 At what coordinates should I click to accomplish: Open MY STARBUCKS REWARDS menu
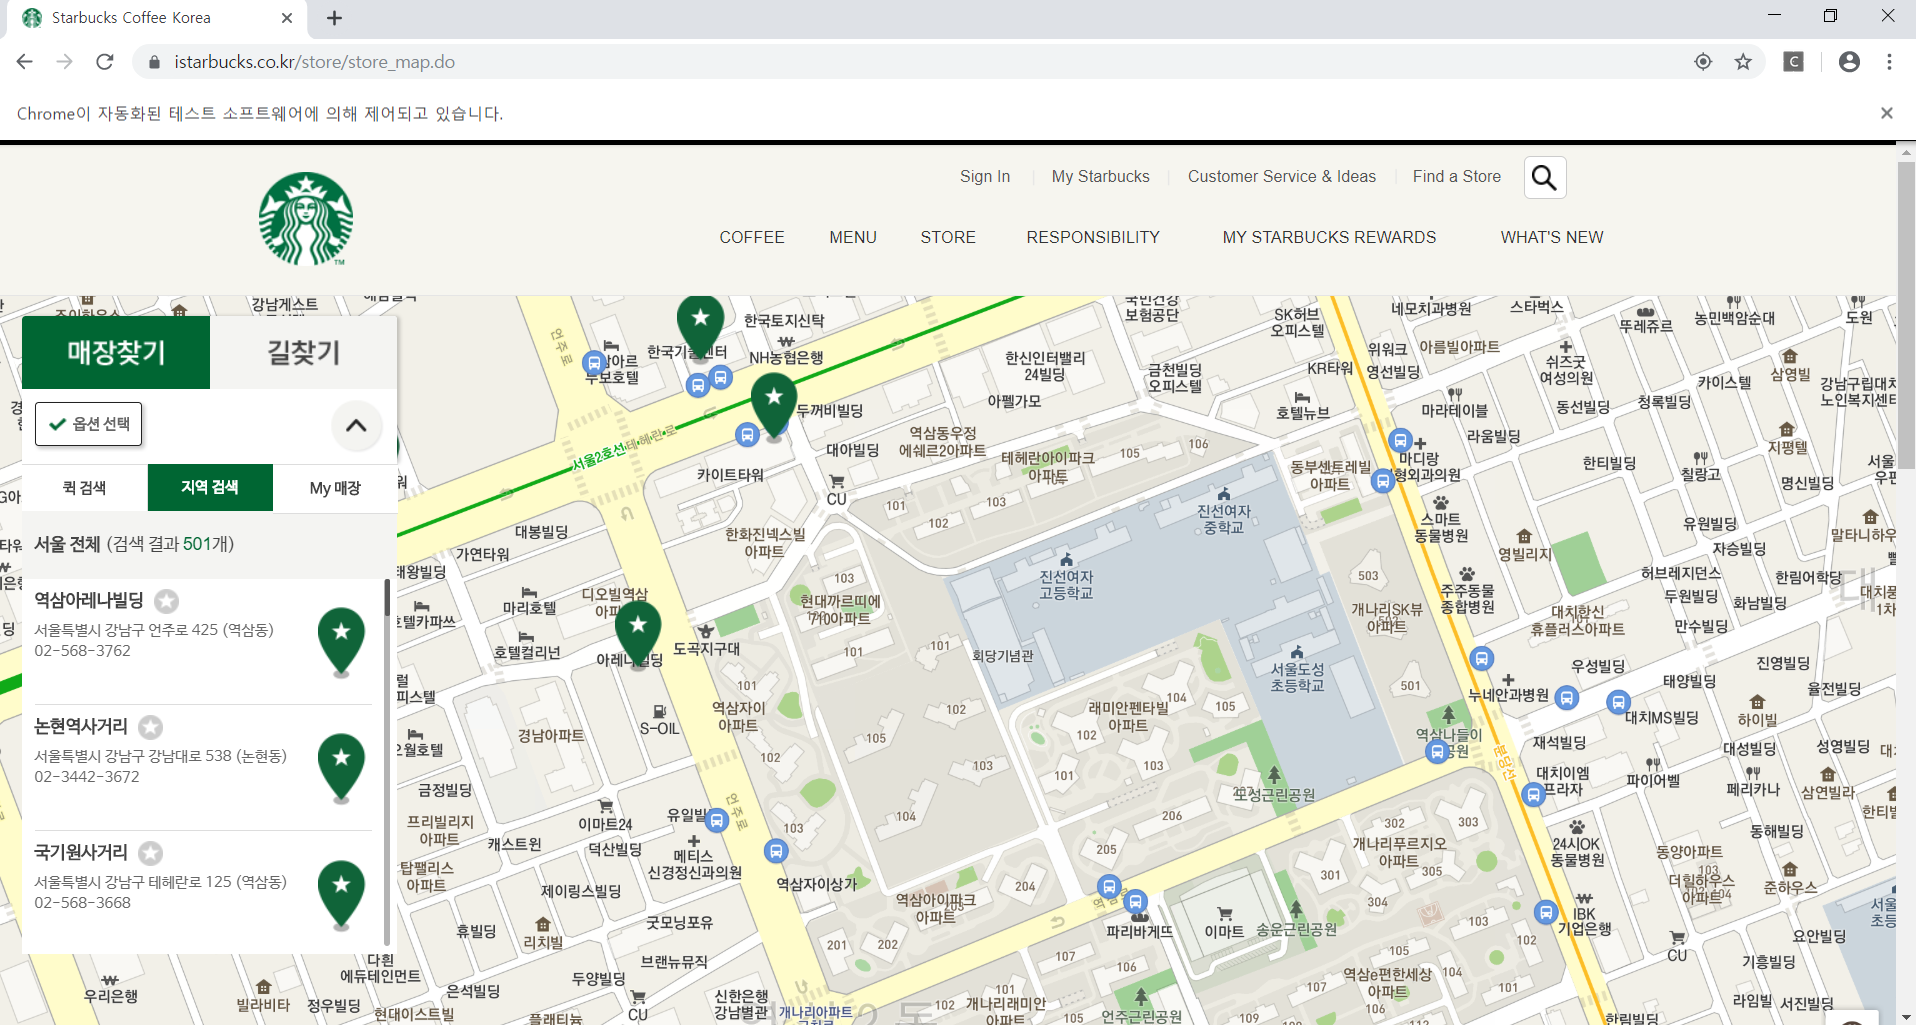tap(1329, 237)
